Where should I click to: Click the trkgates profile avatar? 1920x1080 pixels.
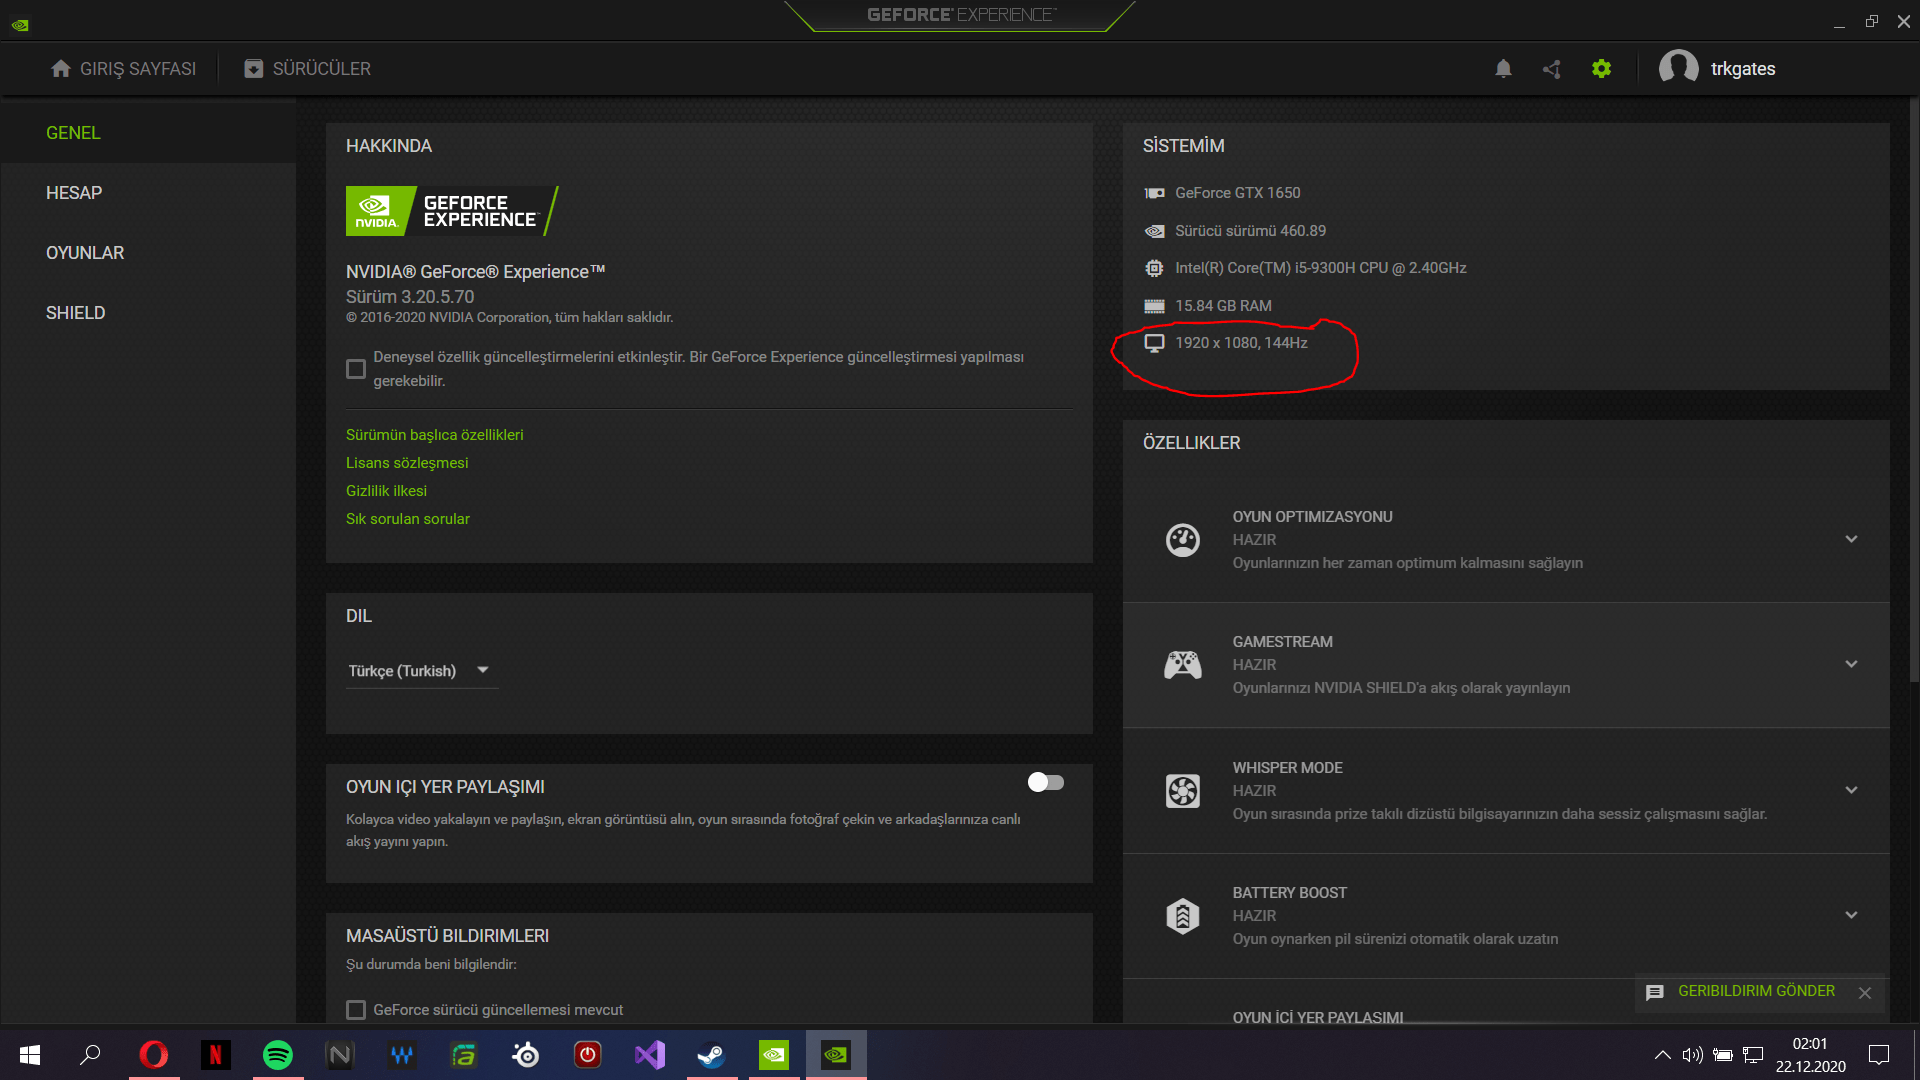(x=1678, y=68)
